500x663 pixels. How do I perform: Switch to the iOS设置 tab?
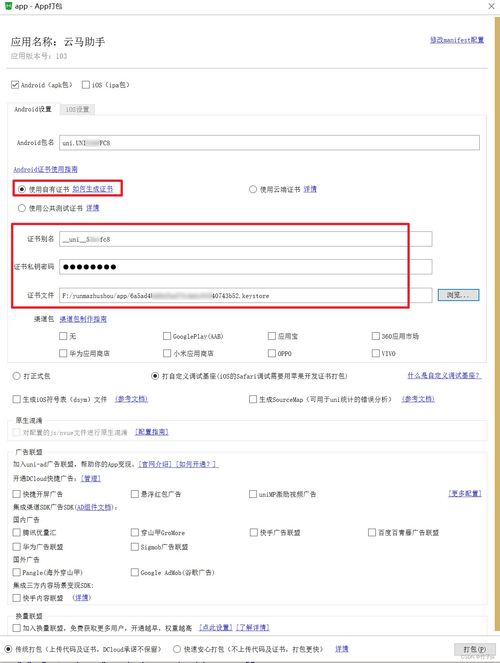(77, 110)
